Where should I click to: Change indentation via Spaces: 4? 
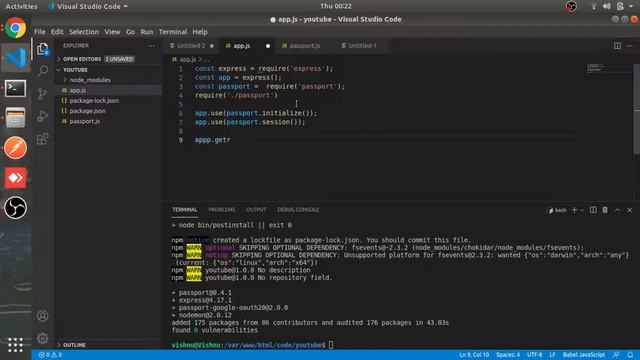pyautogui.click(x=508, y=355)
